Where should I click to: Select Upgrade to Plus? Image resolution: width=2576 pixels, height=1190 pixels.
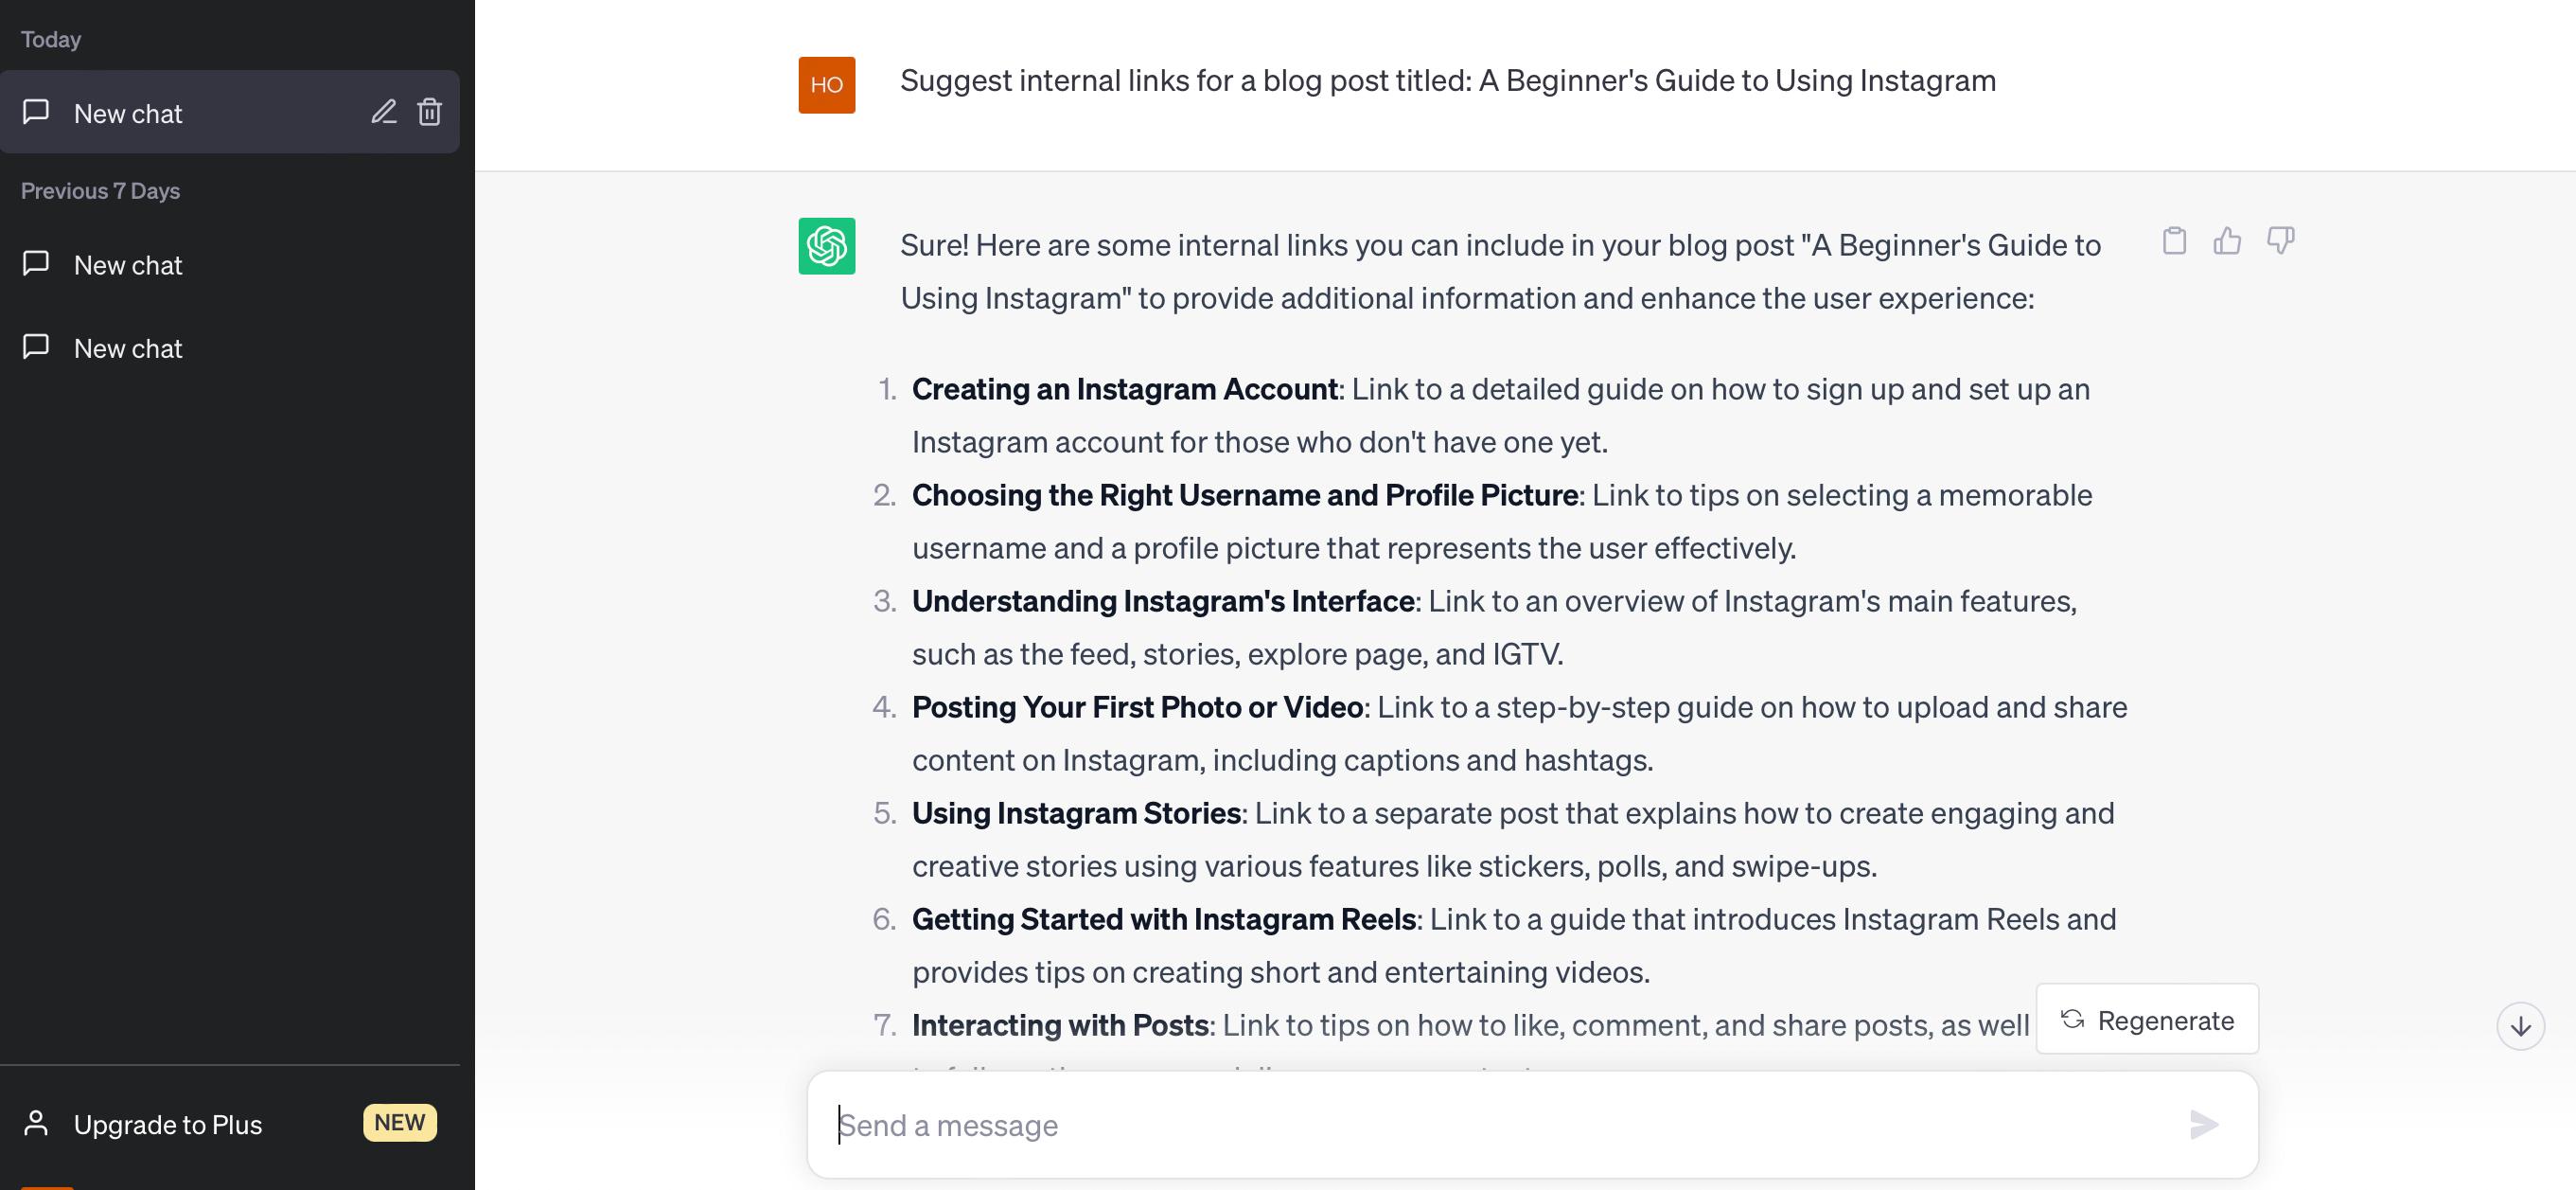[x=167, y=1124]
